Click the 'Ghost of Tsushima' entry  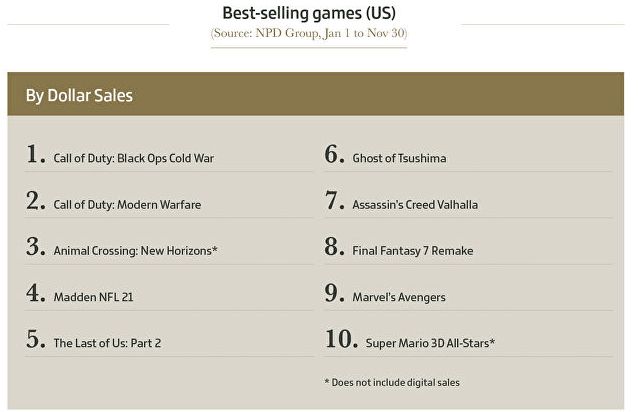pos(399,158)
